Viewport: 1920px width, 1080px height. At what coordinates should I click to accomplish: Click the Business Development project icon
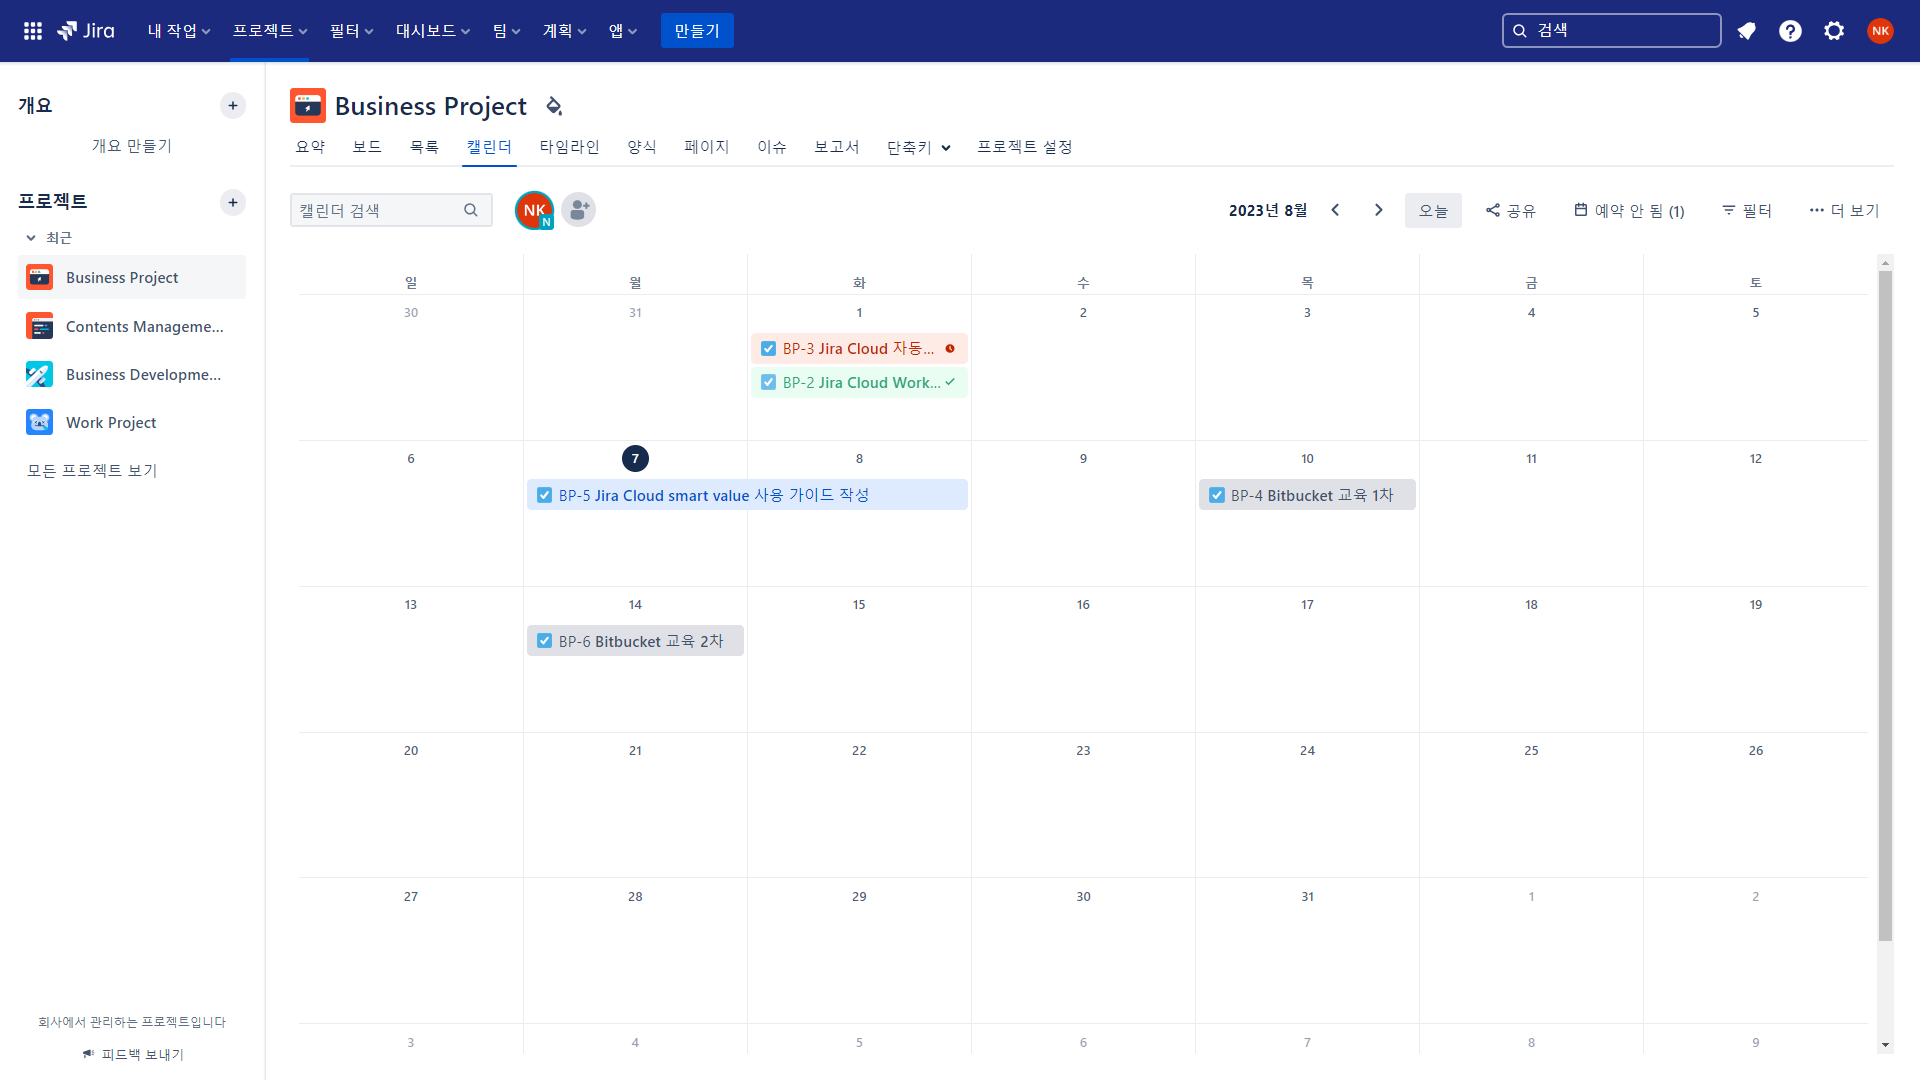click(x=39, y=374)
